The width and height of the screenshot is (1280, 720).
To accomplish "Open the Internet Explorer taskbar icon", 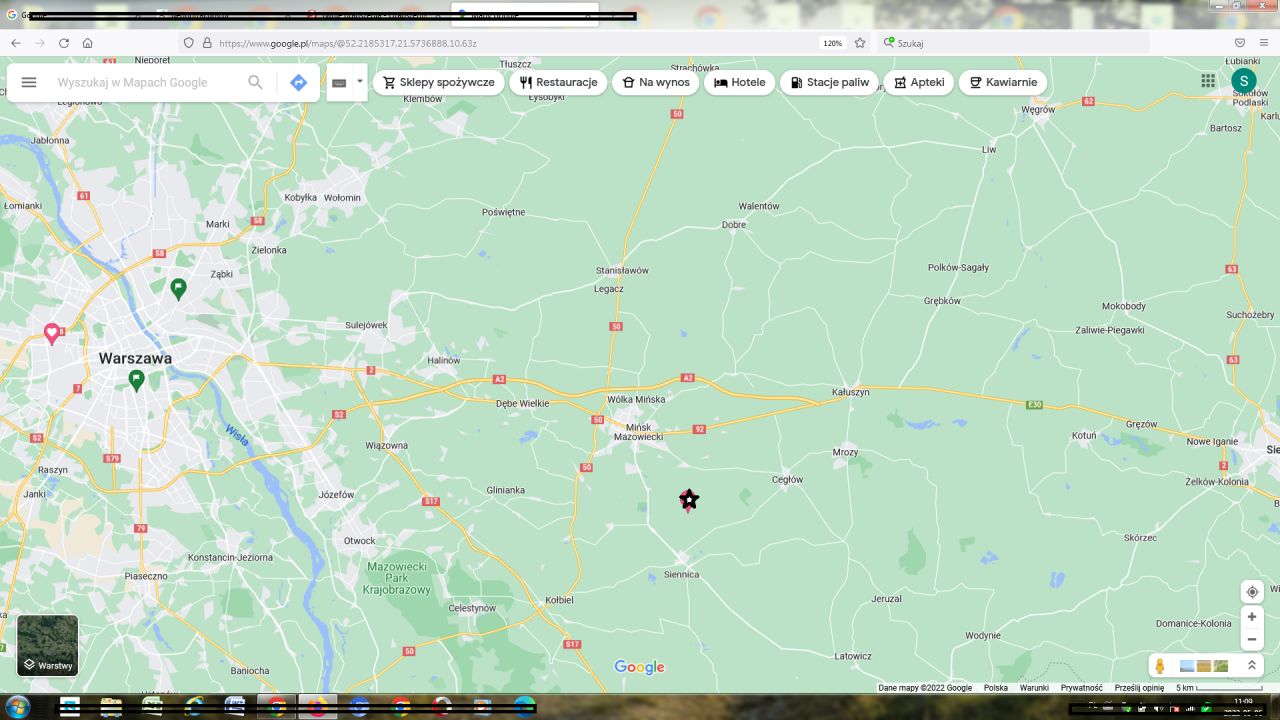I will 193,706.
